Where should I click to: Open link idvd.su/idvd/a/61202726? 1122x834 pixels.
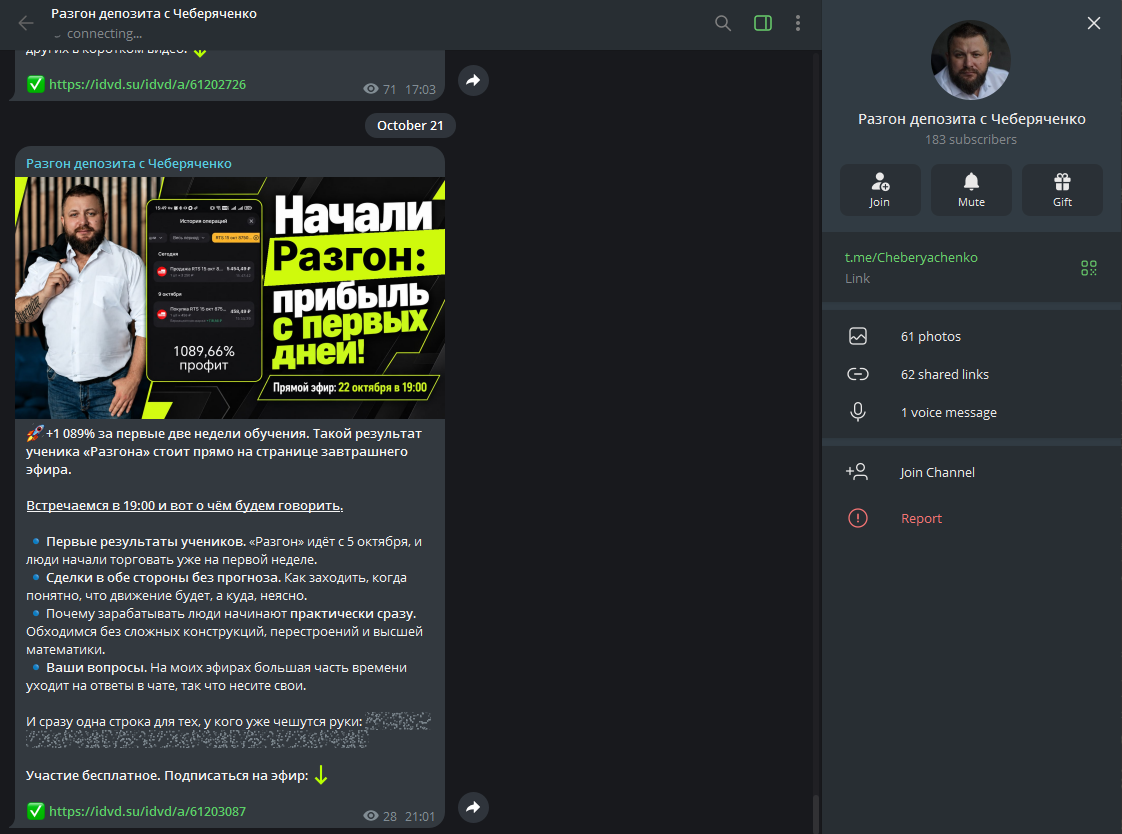point(147,84)
